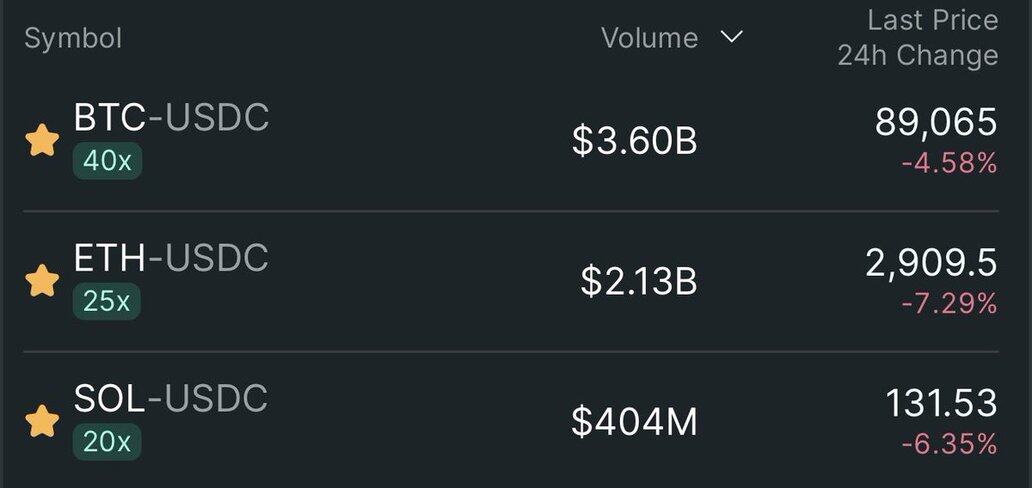Click the BTC 40x leverage badge
The width and height of the screenshot is (1032, 488).
click(107, 161)
